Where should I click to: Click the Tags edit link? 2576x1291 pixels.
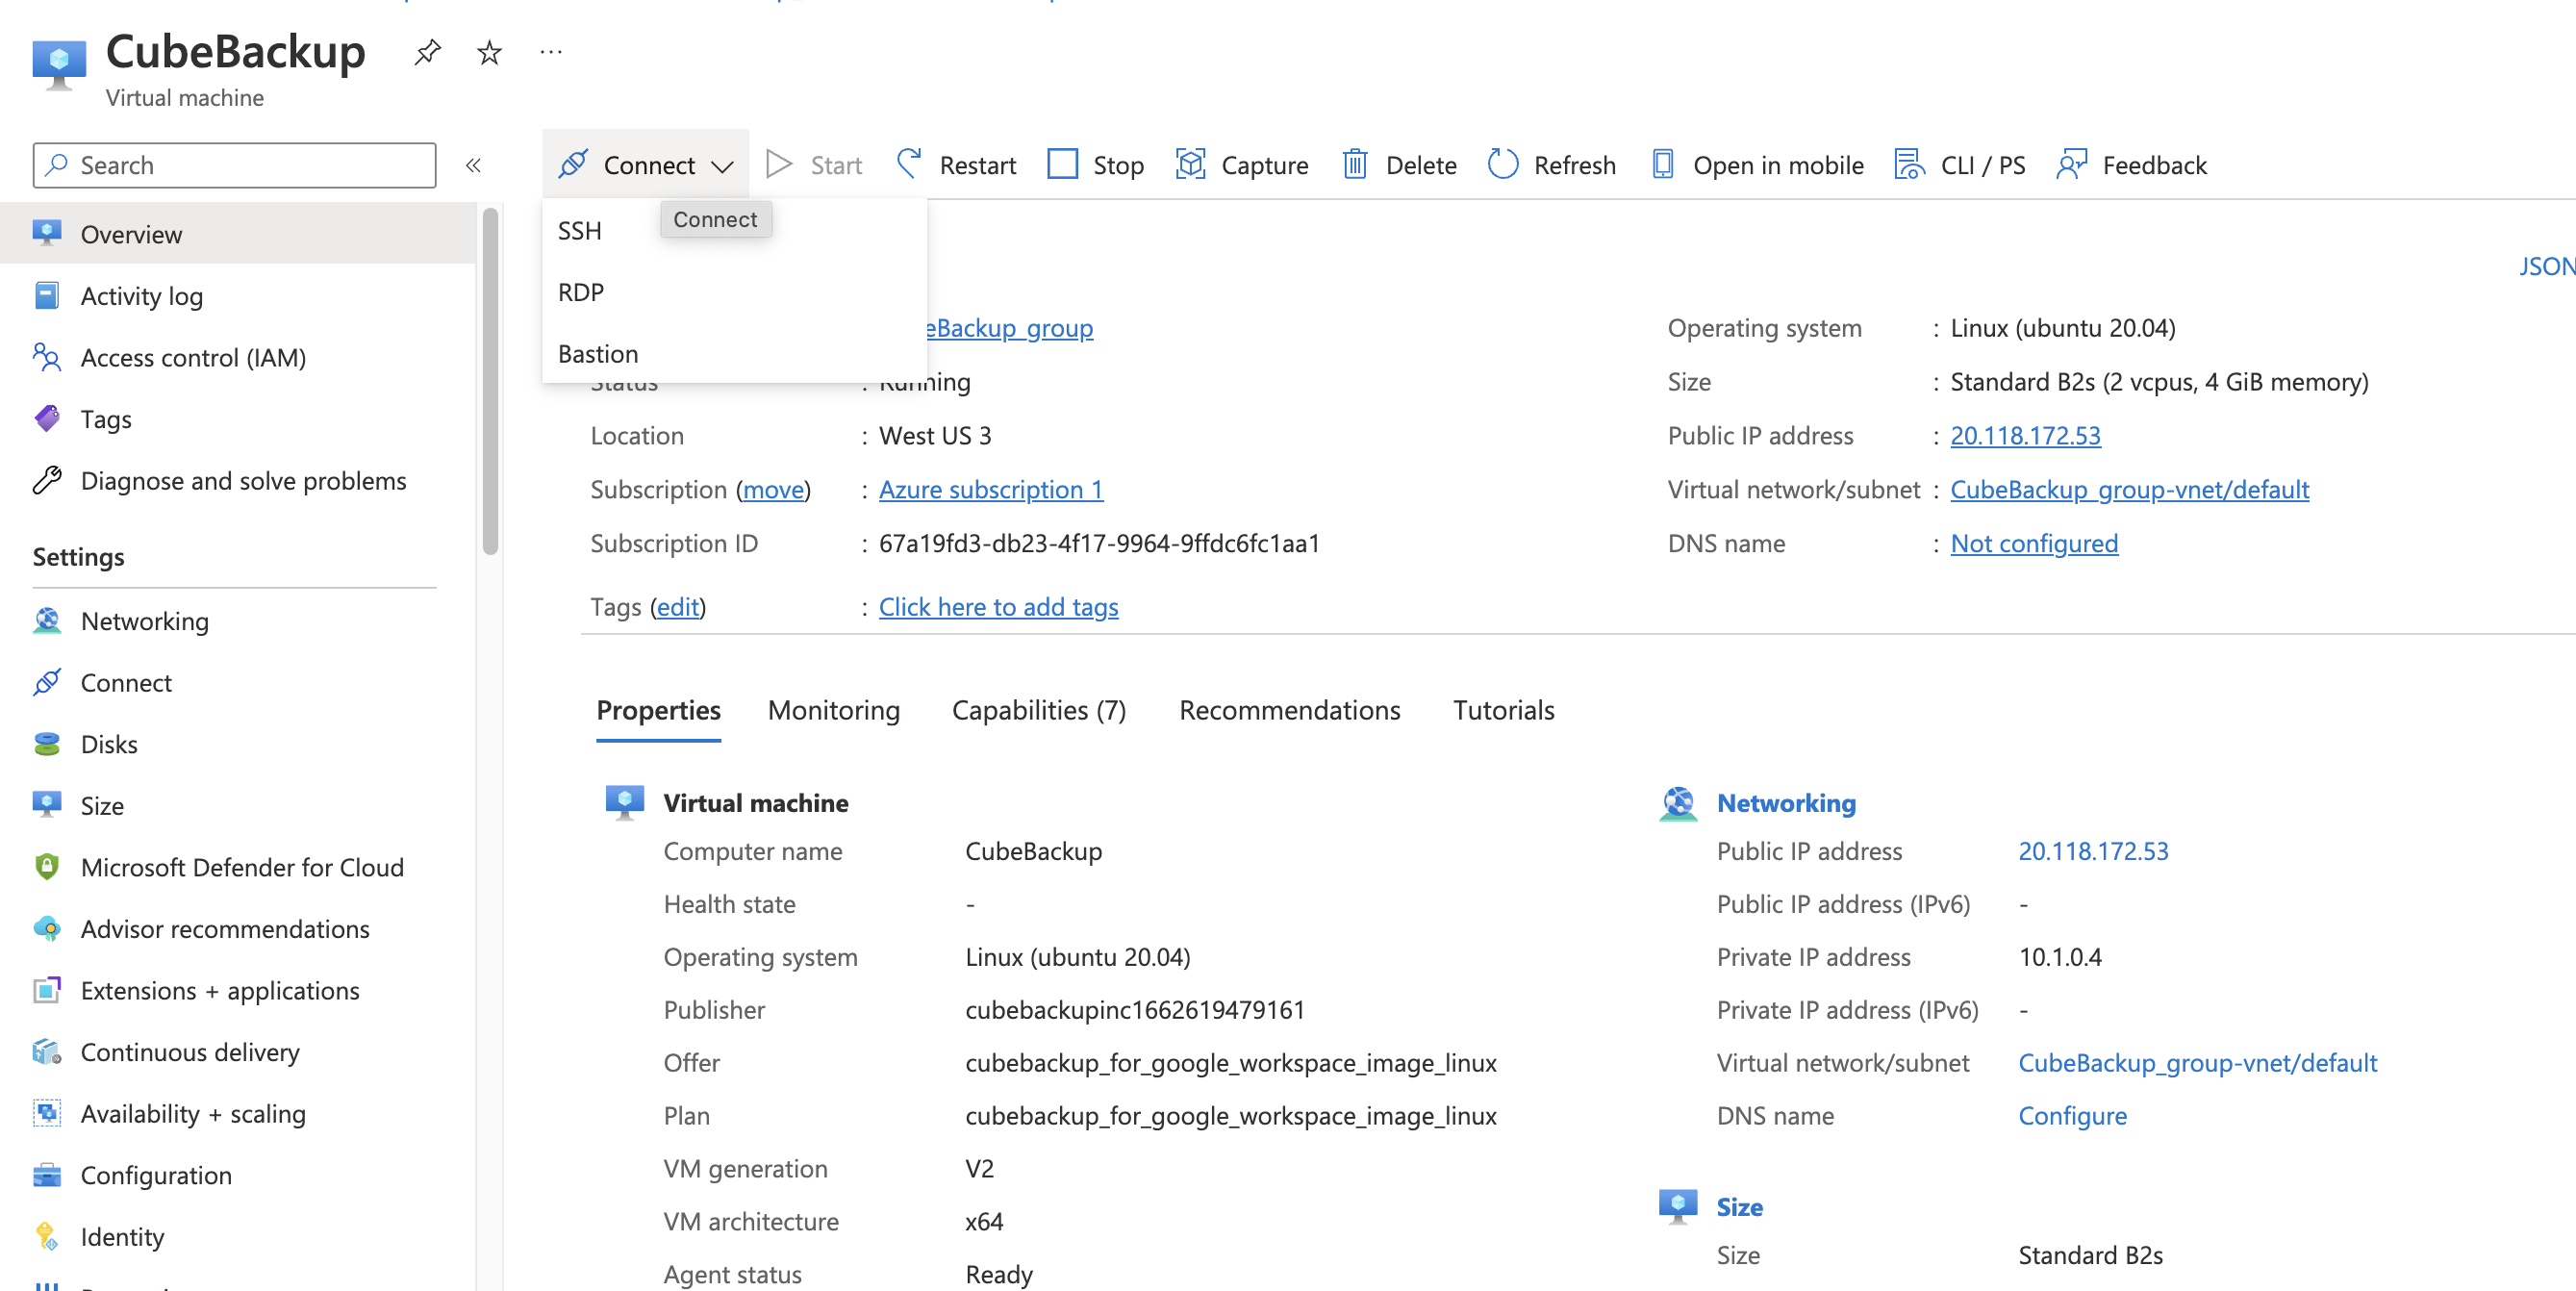click(x=676, y=604)
